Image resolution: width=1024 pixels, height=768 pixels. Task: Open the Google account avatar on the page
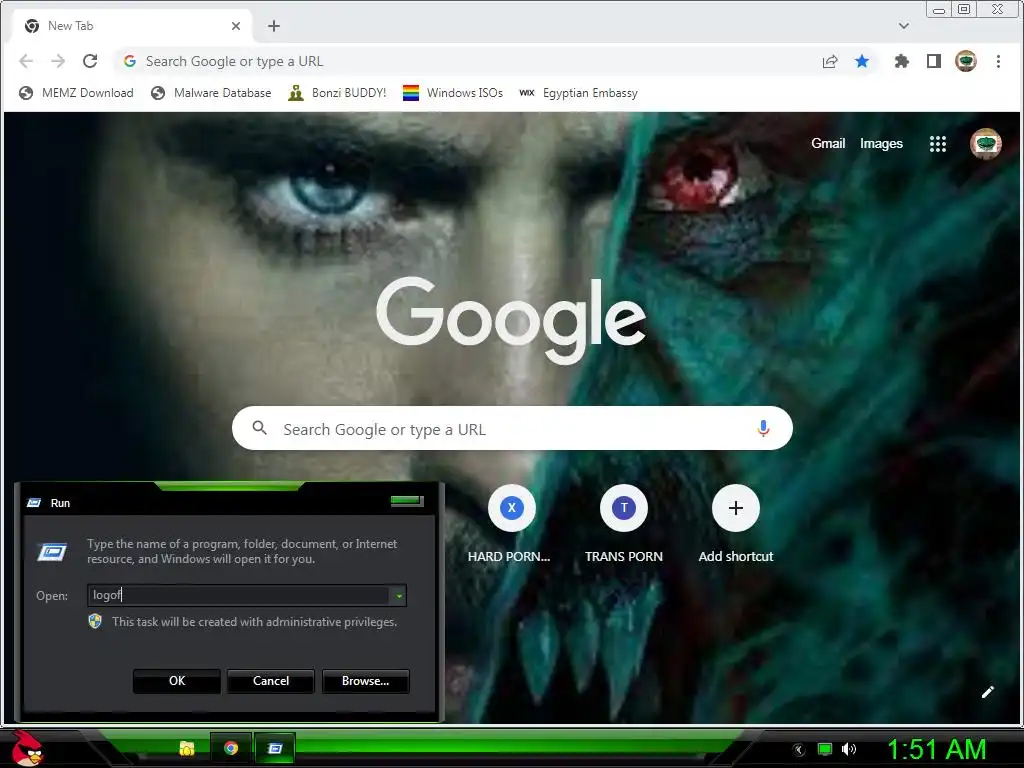coord(985,144)
